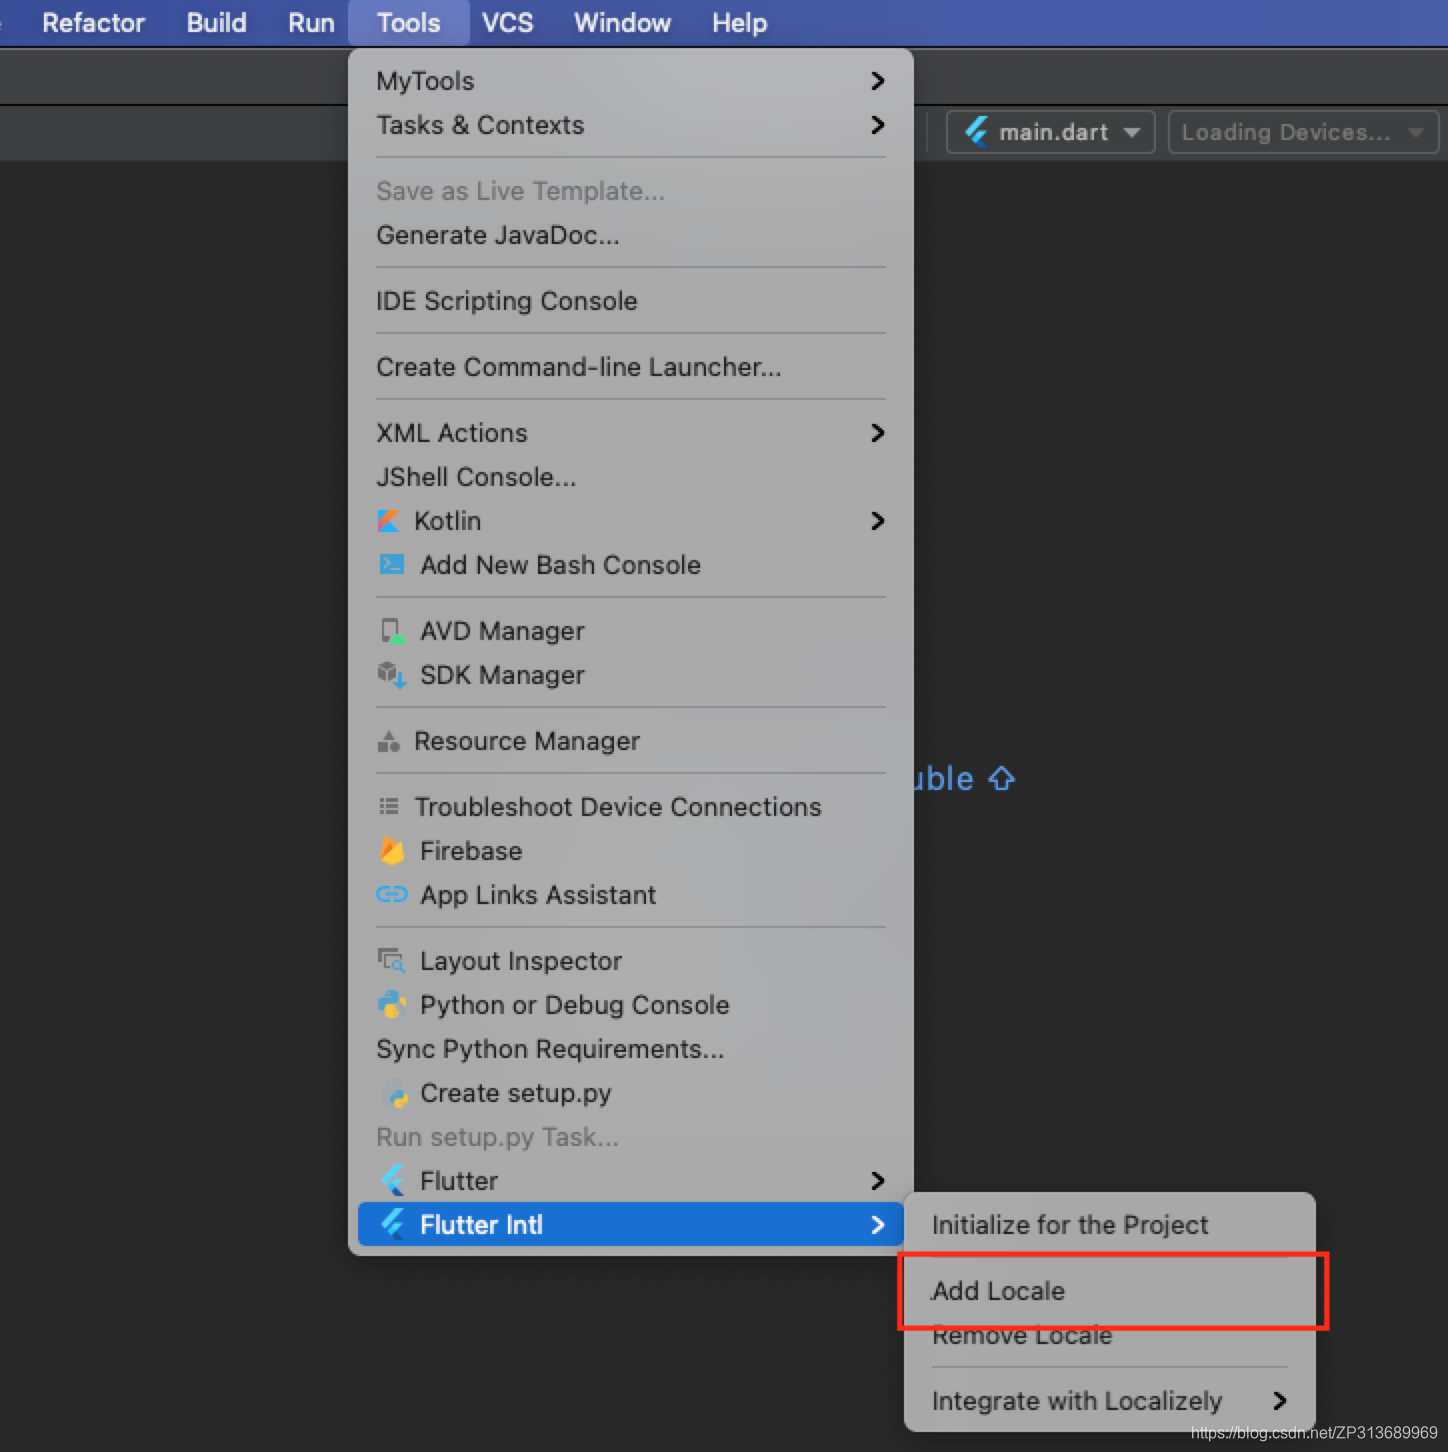Click the App Links Assistant chain icon

(391, 894)
